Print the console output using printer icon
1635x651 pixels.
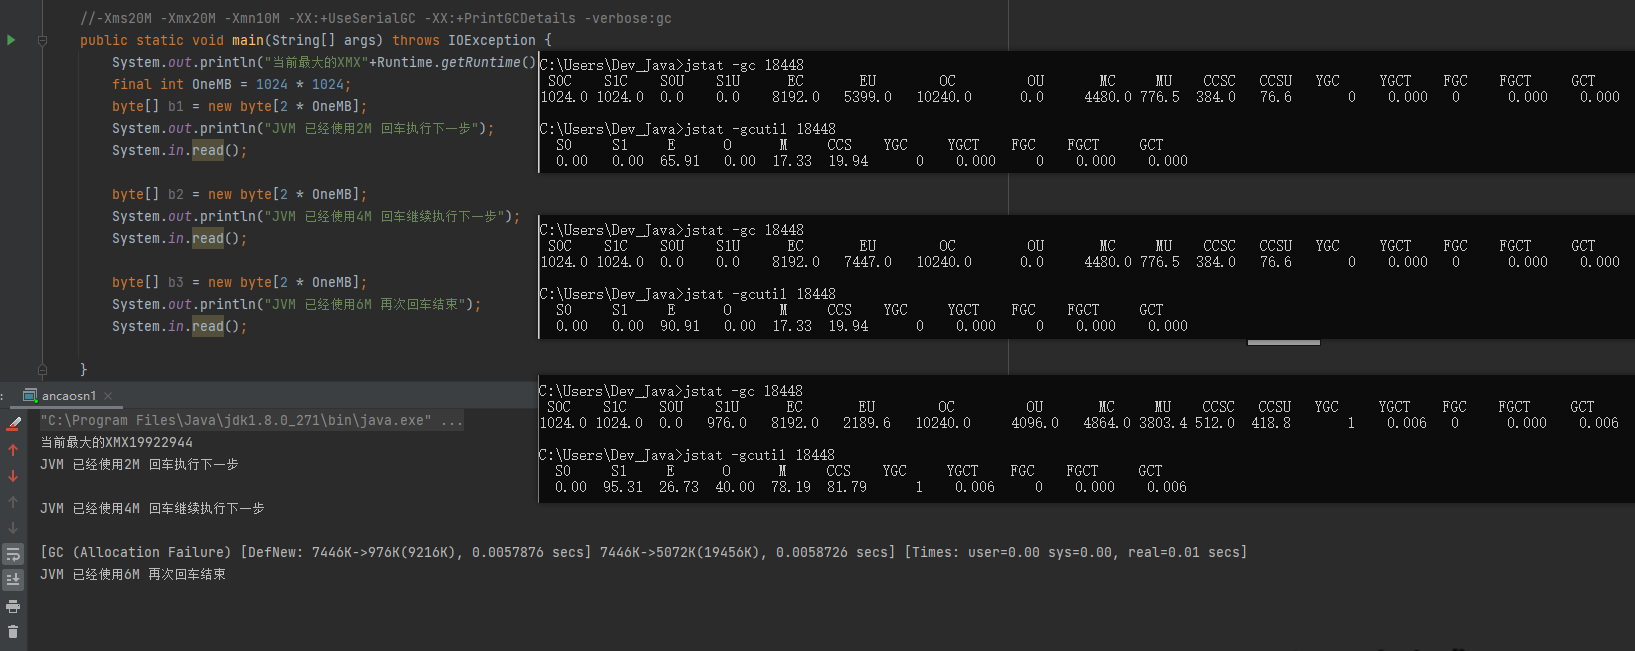click(x=13, y=606)
